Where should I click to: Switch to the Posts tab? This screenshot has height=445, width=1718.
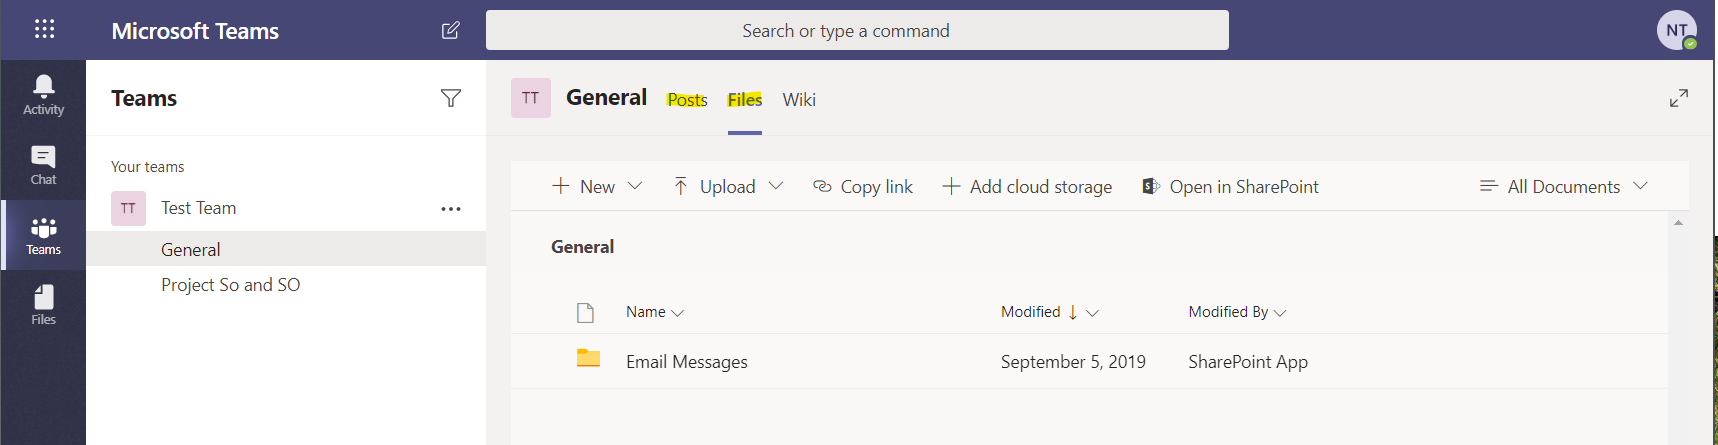pos(687,99)
